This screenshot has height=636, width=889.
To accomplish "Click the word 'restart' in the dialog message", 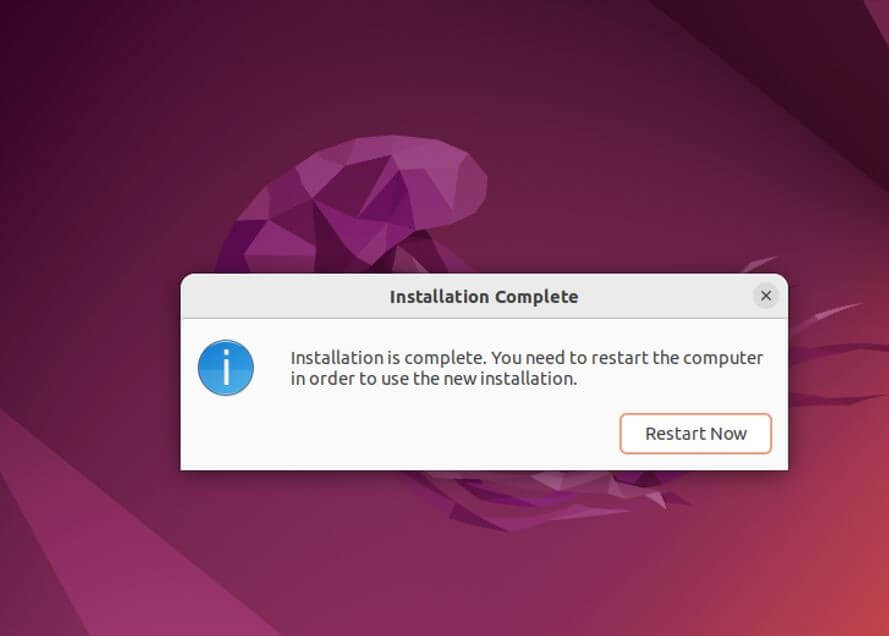I will tap(619, 358).
